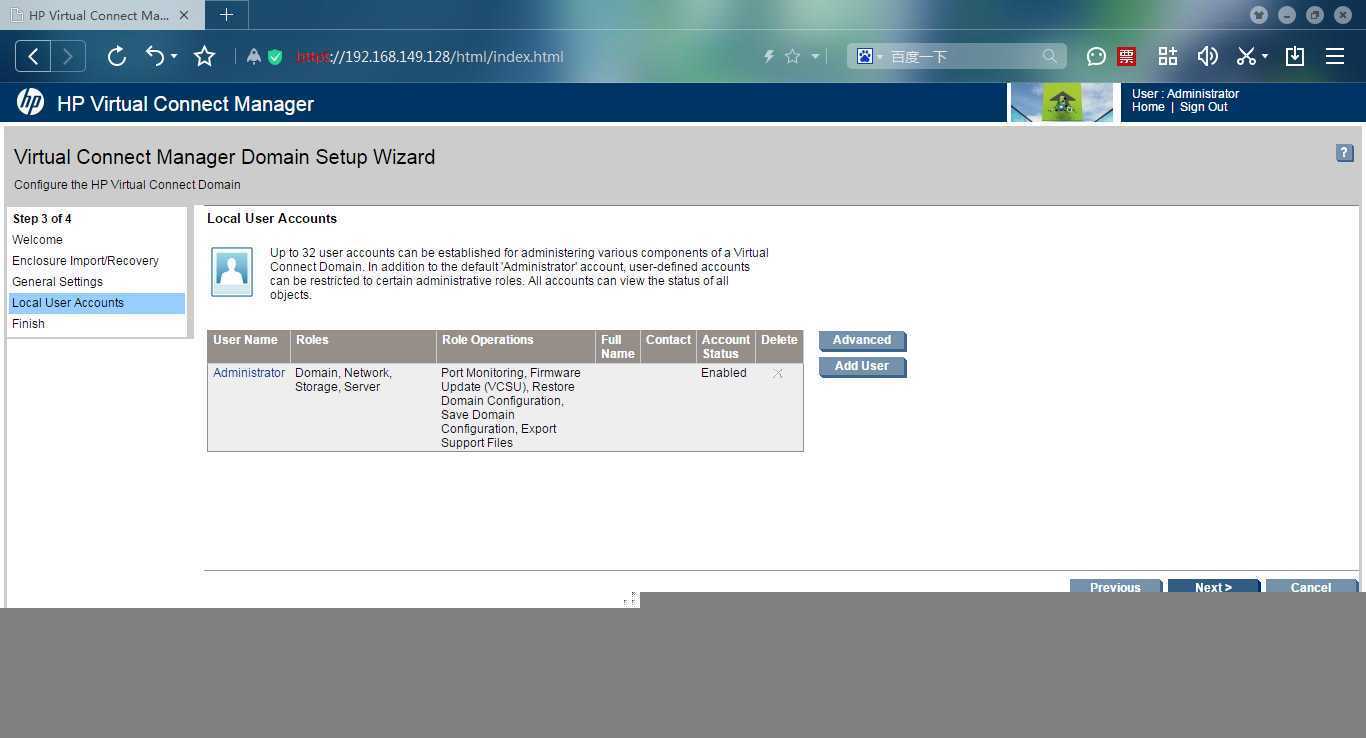Click the Full Name column header
This screenshot has height=738, width=1366.
tap(617, 347)
